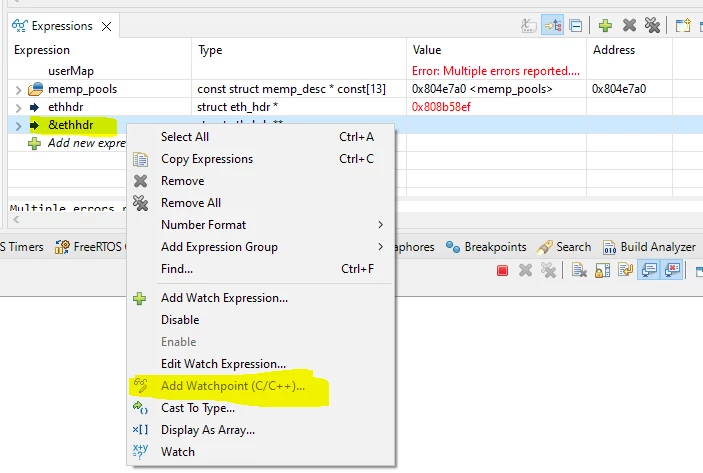This screenshot has height=473, width=703.
Task: Click the green plus Add Watch Expression icon
Action: (139, 298)
